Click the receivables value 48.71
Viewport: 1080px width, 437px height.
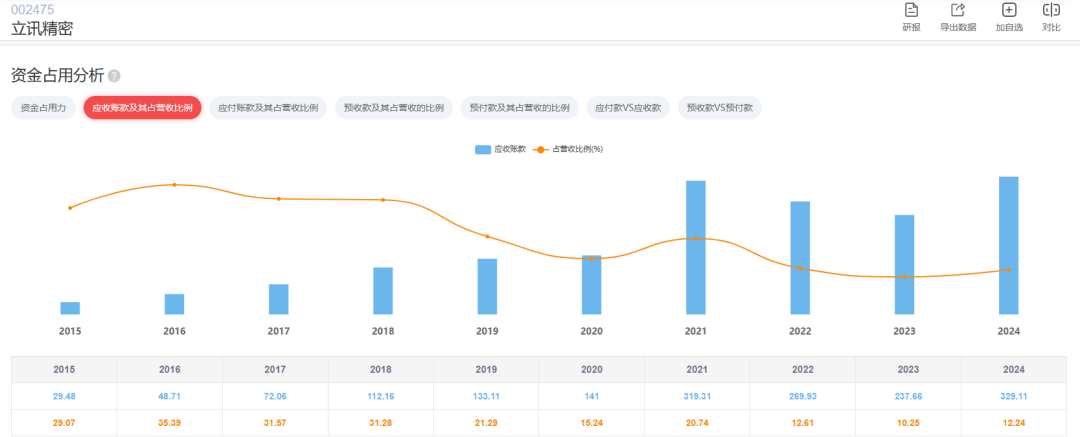point(169,396)
